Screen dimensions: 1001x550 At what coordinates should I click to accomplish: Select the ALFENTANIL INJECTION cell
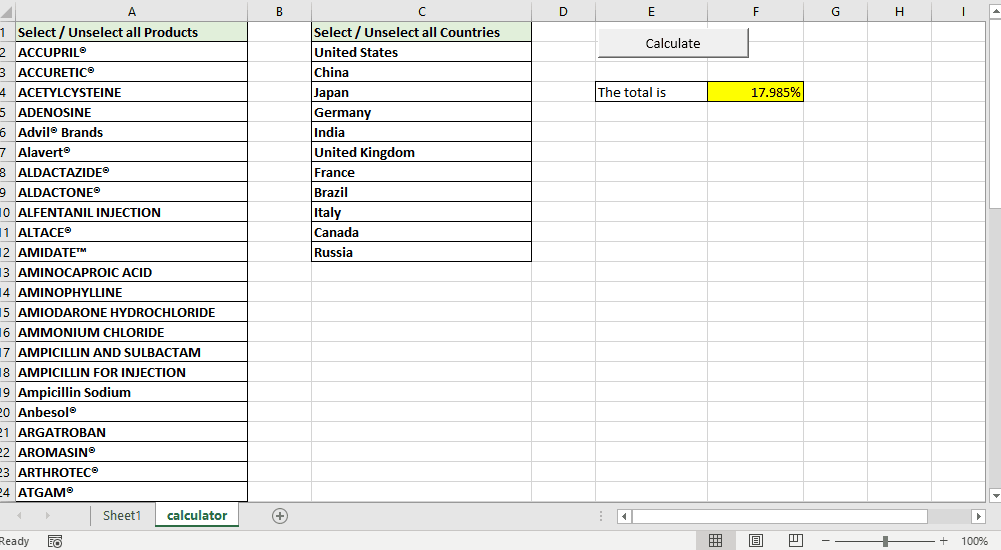pyautogui.click(x=132, y=212)
